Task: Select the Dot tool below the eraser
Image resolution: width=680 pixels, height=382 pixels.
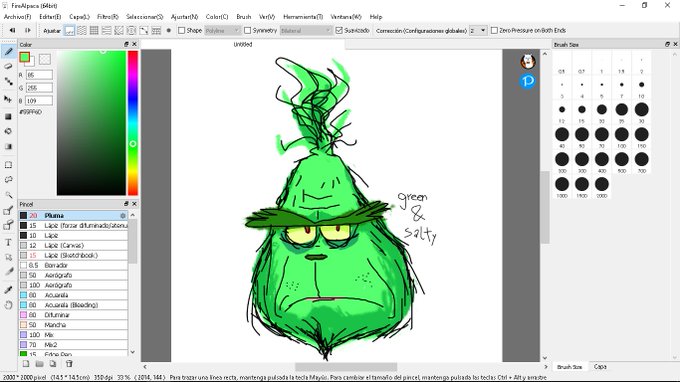Action: click(x=8, y=81)
